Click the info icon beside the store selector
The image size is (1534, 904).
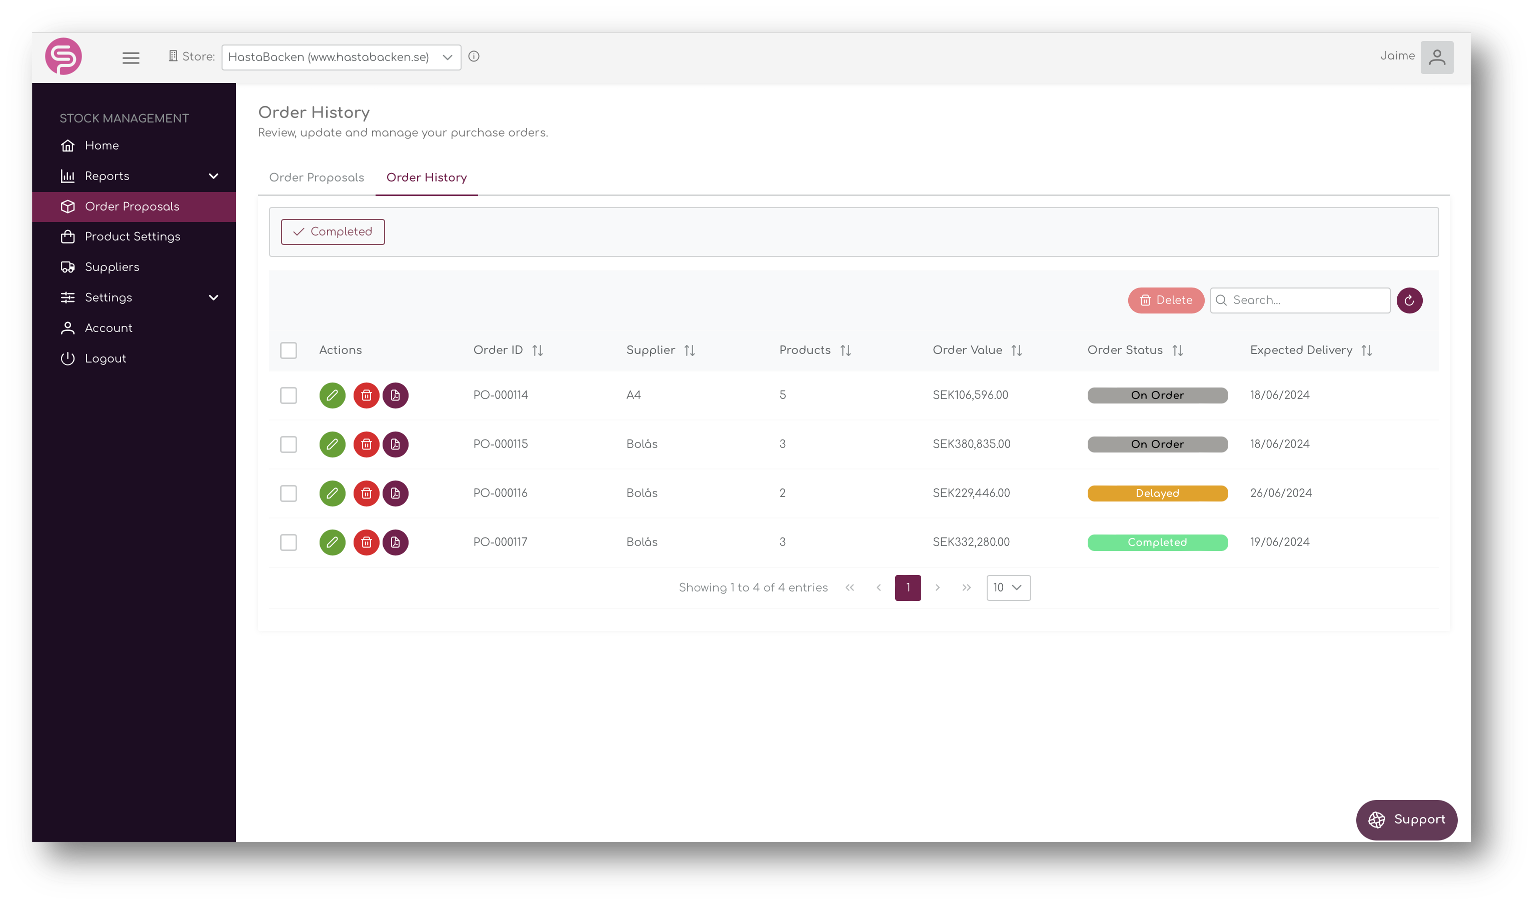click(473, 56)
